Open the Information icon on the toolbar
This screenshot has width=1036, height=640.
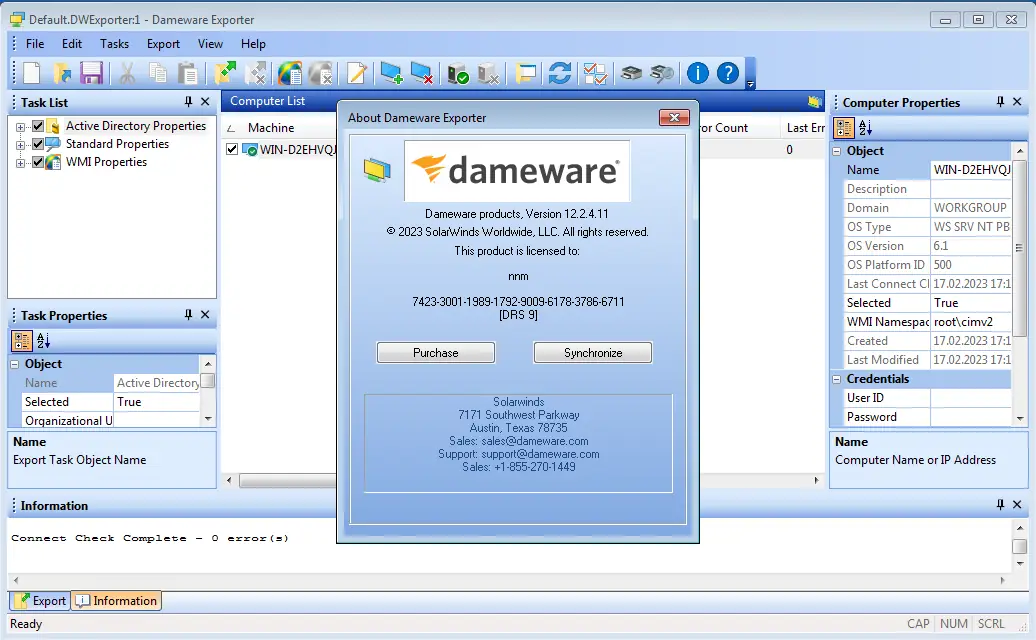click(x=697, y=72)
